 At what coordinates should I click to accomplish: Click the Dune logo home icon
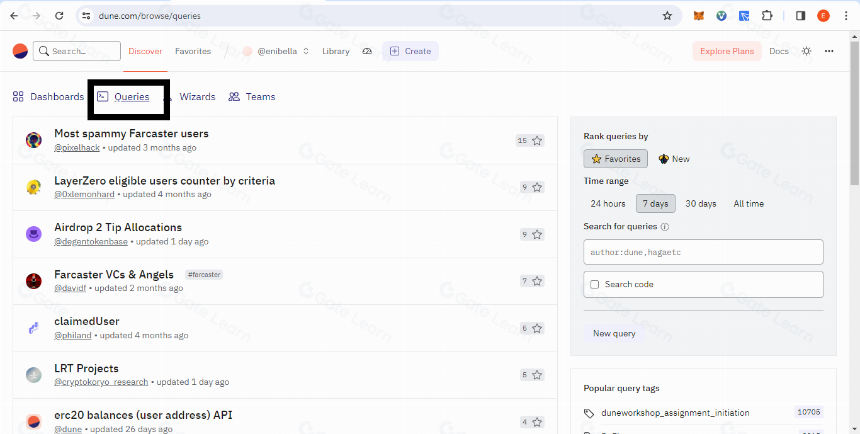[x=20, y=51]
